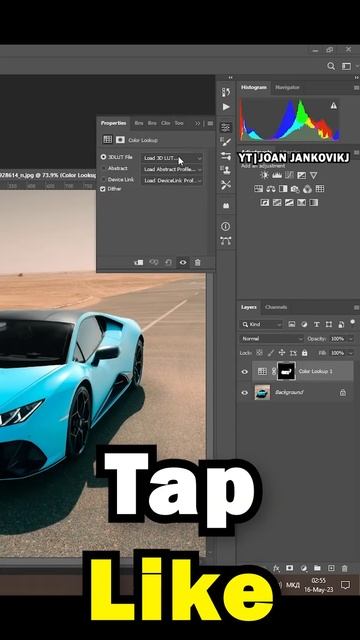Select the Layers tab
360x640 pixels.
coord(249,307)
